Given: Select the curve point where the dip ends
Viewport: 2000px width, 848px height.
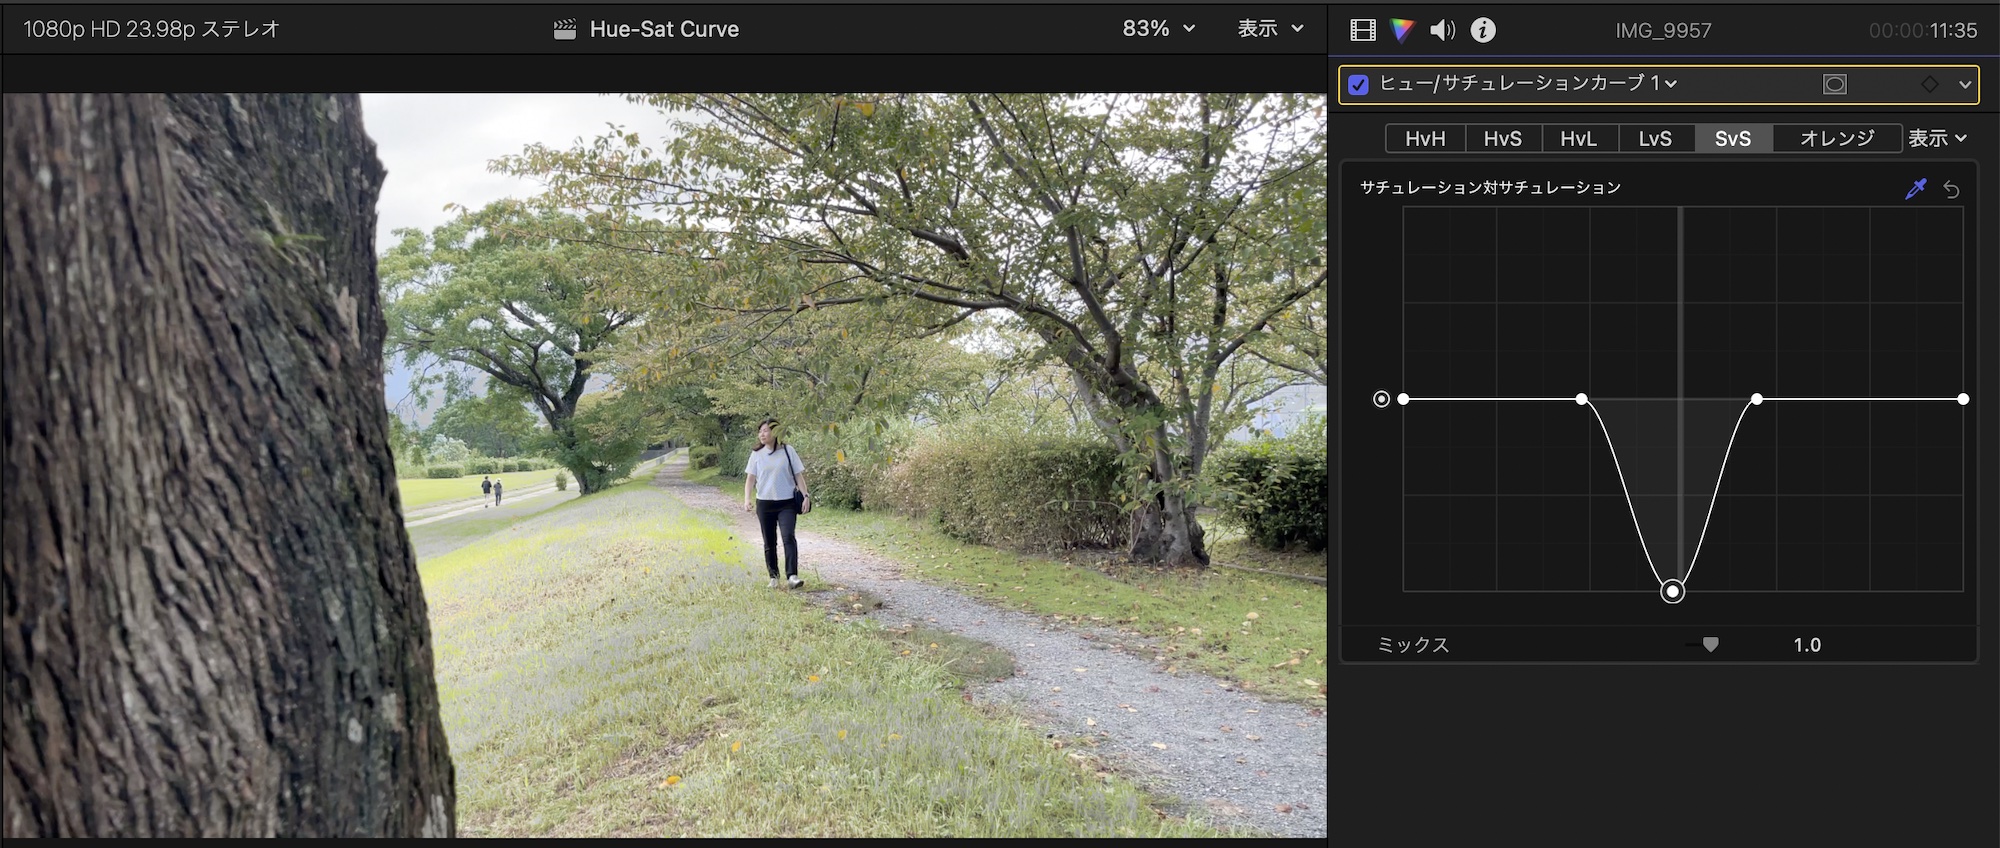Looking at the screenshot, I should pyautogui.click(x=1757, y=399).
